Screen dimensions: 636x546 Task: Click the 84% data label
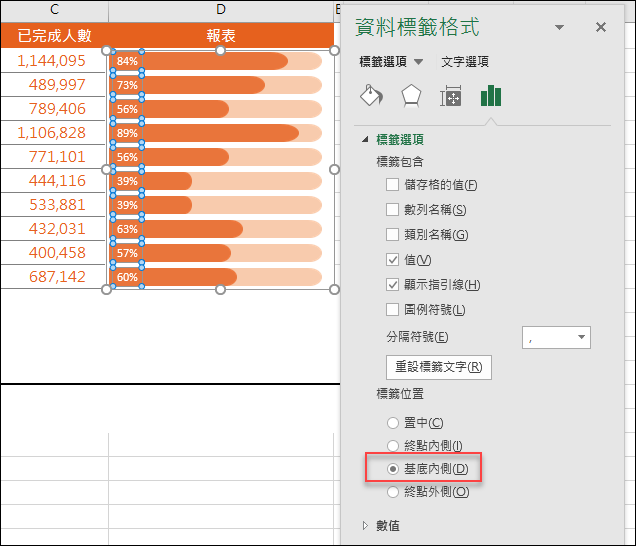[x=127, y=61]
